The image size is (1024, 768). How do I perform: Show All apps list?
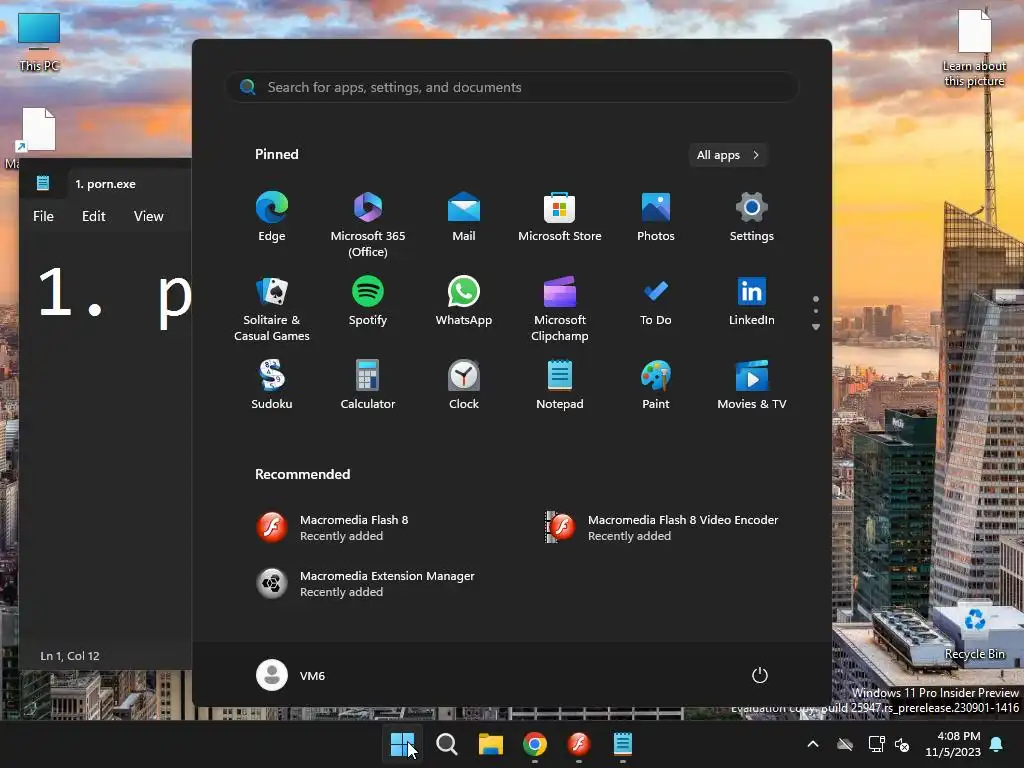tap(728, 155)
